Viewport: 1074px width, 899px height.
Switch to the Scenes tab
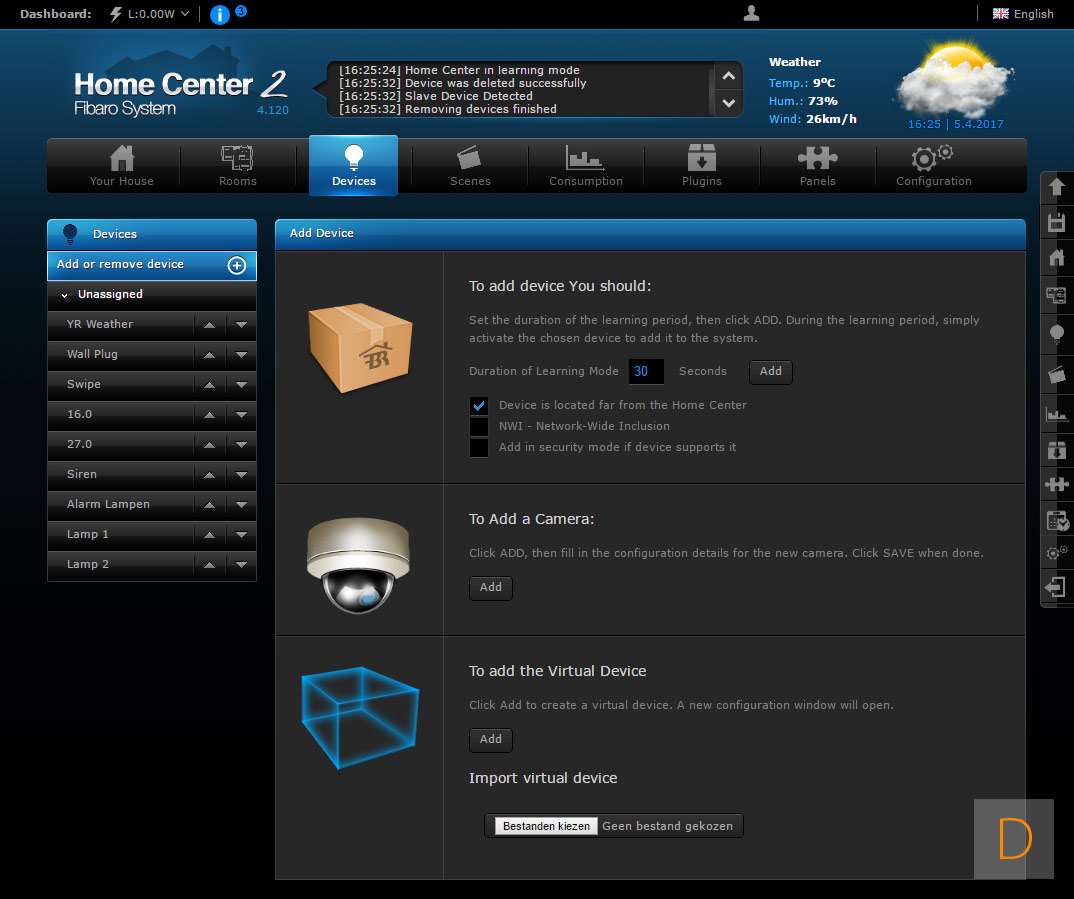tap(470, 166)
